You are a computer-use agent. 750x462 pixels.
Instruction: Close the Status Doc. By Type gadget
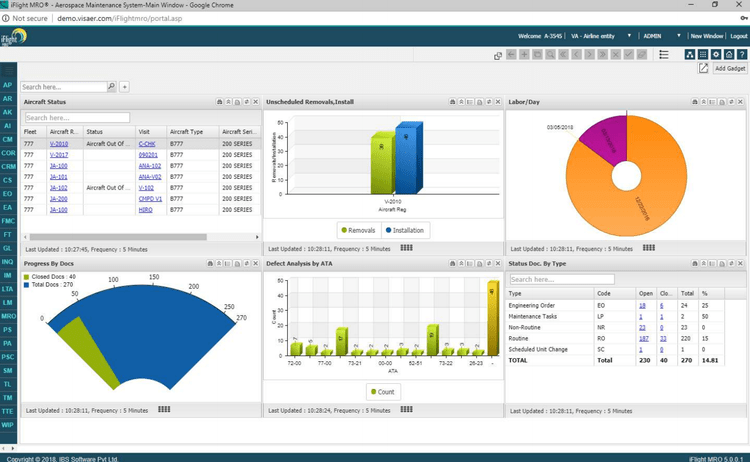coord(740,264)
